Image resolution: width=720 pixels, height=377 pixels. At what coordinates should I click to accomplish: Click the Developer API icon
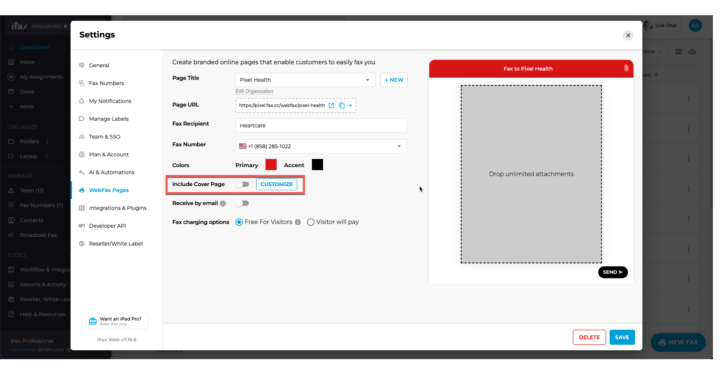(82, 226)
